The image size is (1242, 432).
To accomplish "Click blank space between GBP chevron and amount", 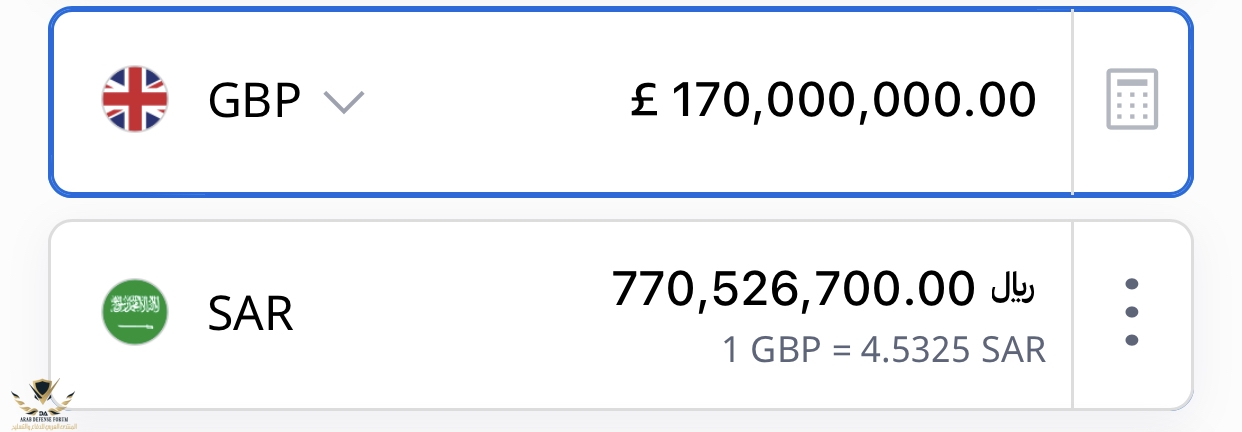I will click(490, 100).
